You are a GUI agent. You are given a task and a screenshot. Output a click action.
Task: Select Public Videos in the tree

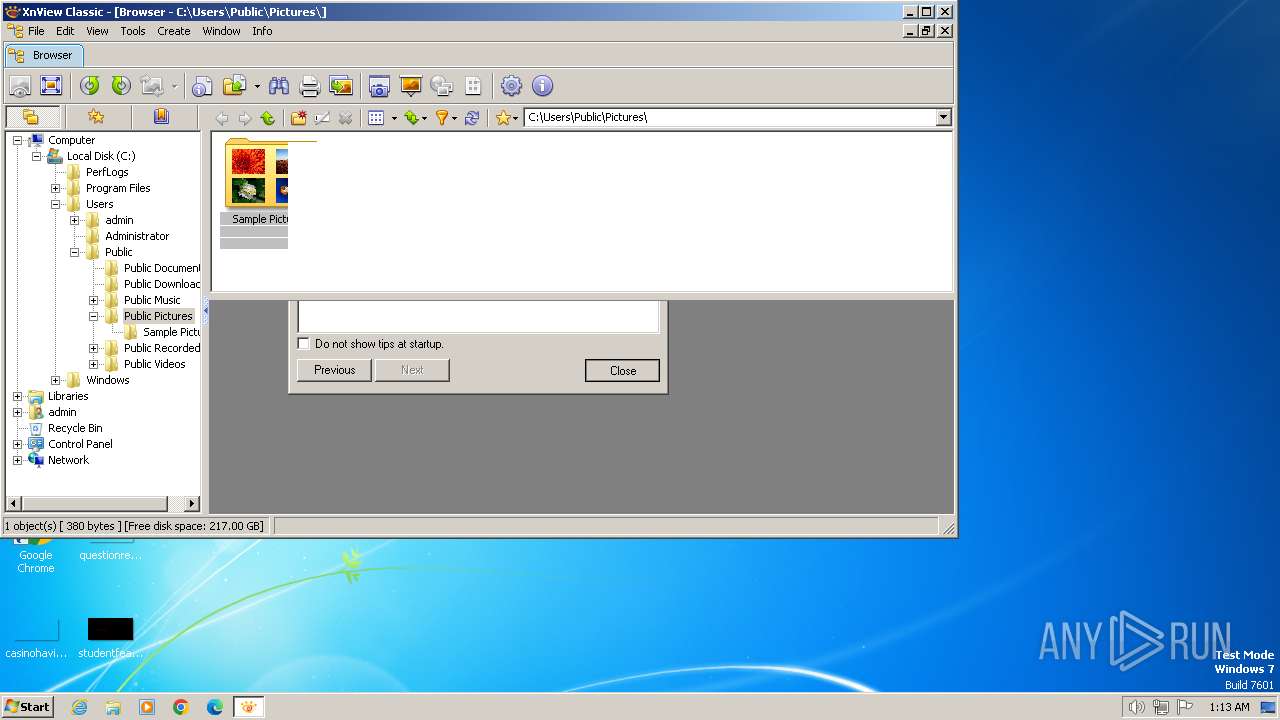click(154, 364)
